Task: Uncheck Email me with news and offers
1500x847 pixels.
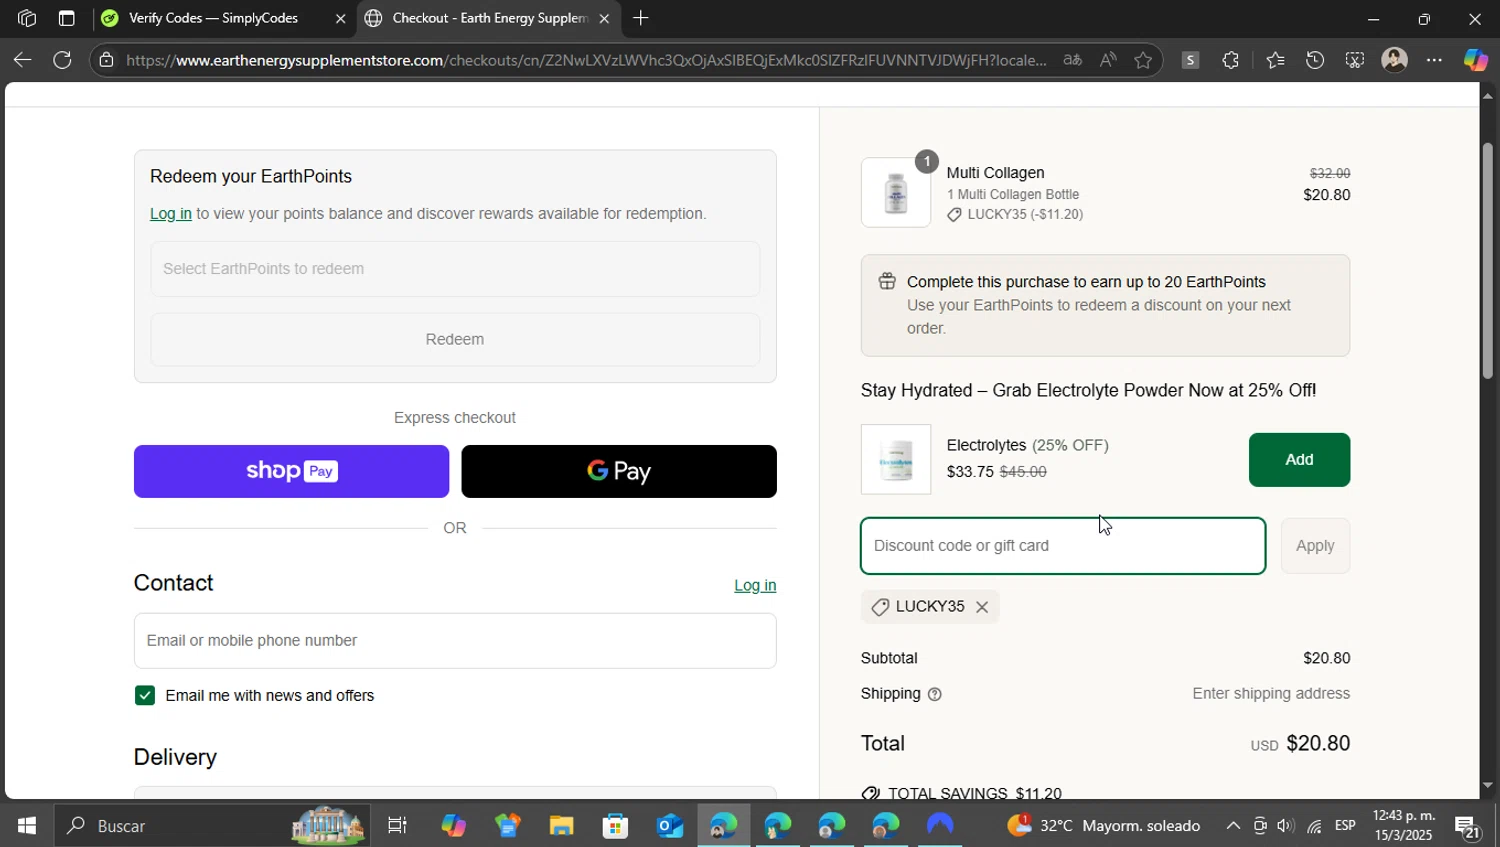Action: (x=145, y=695)
